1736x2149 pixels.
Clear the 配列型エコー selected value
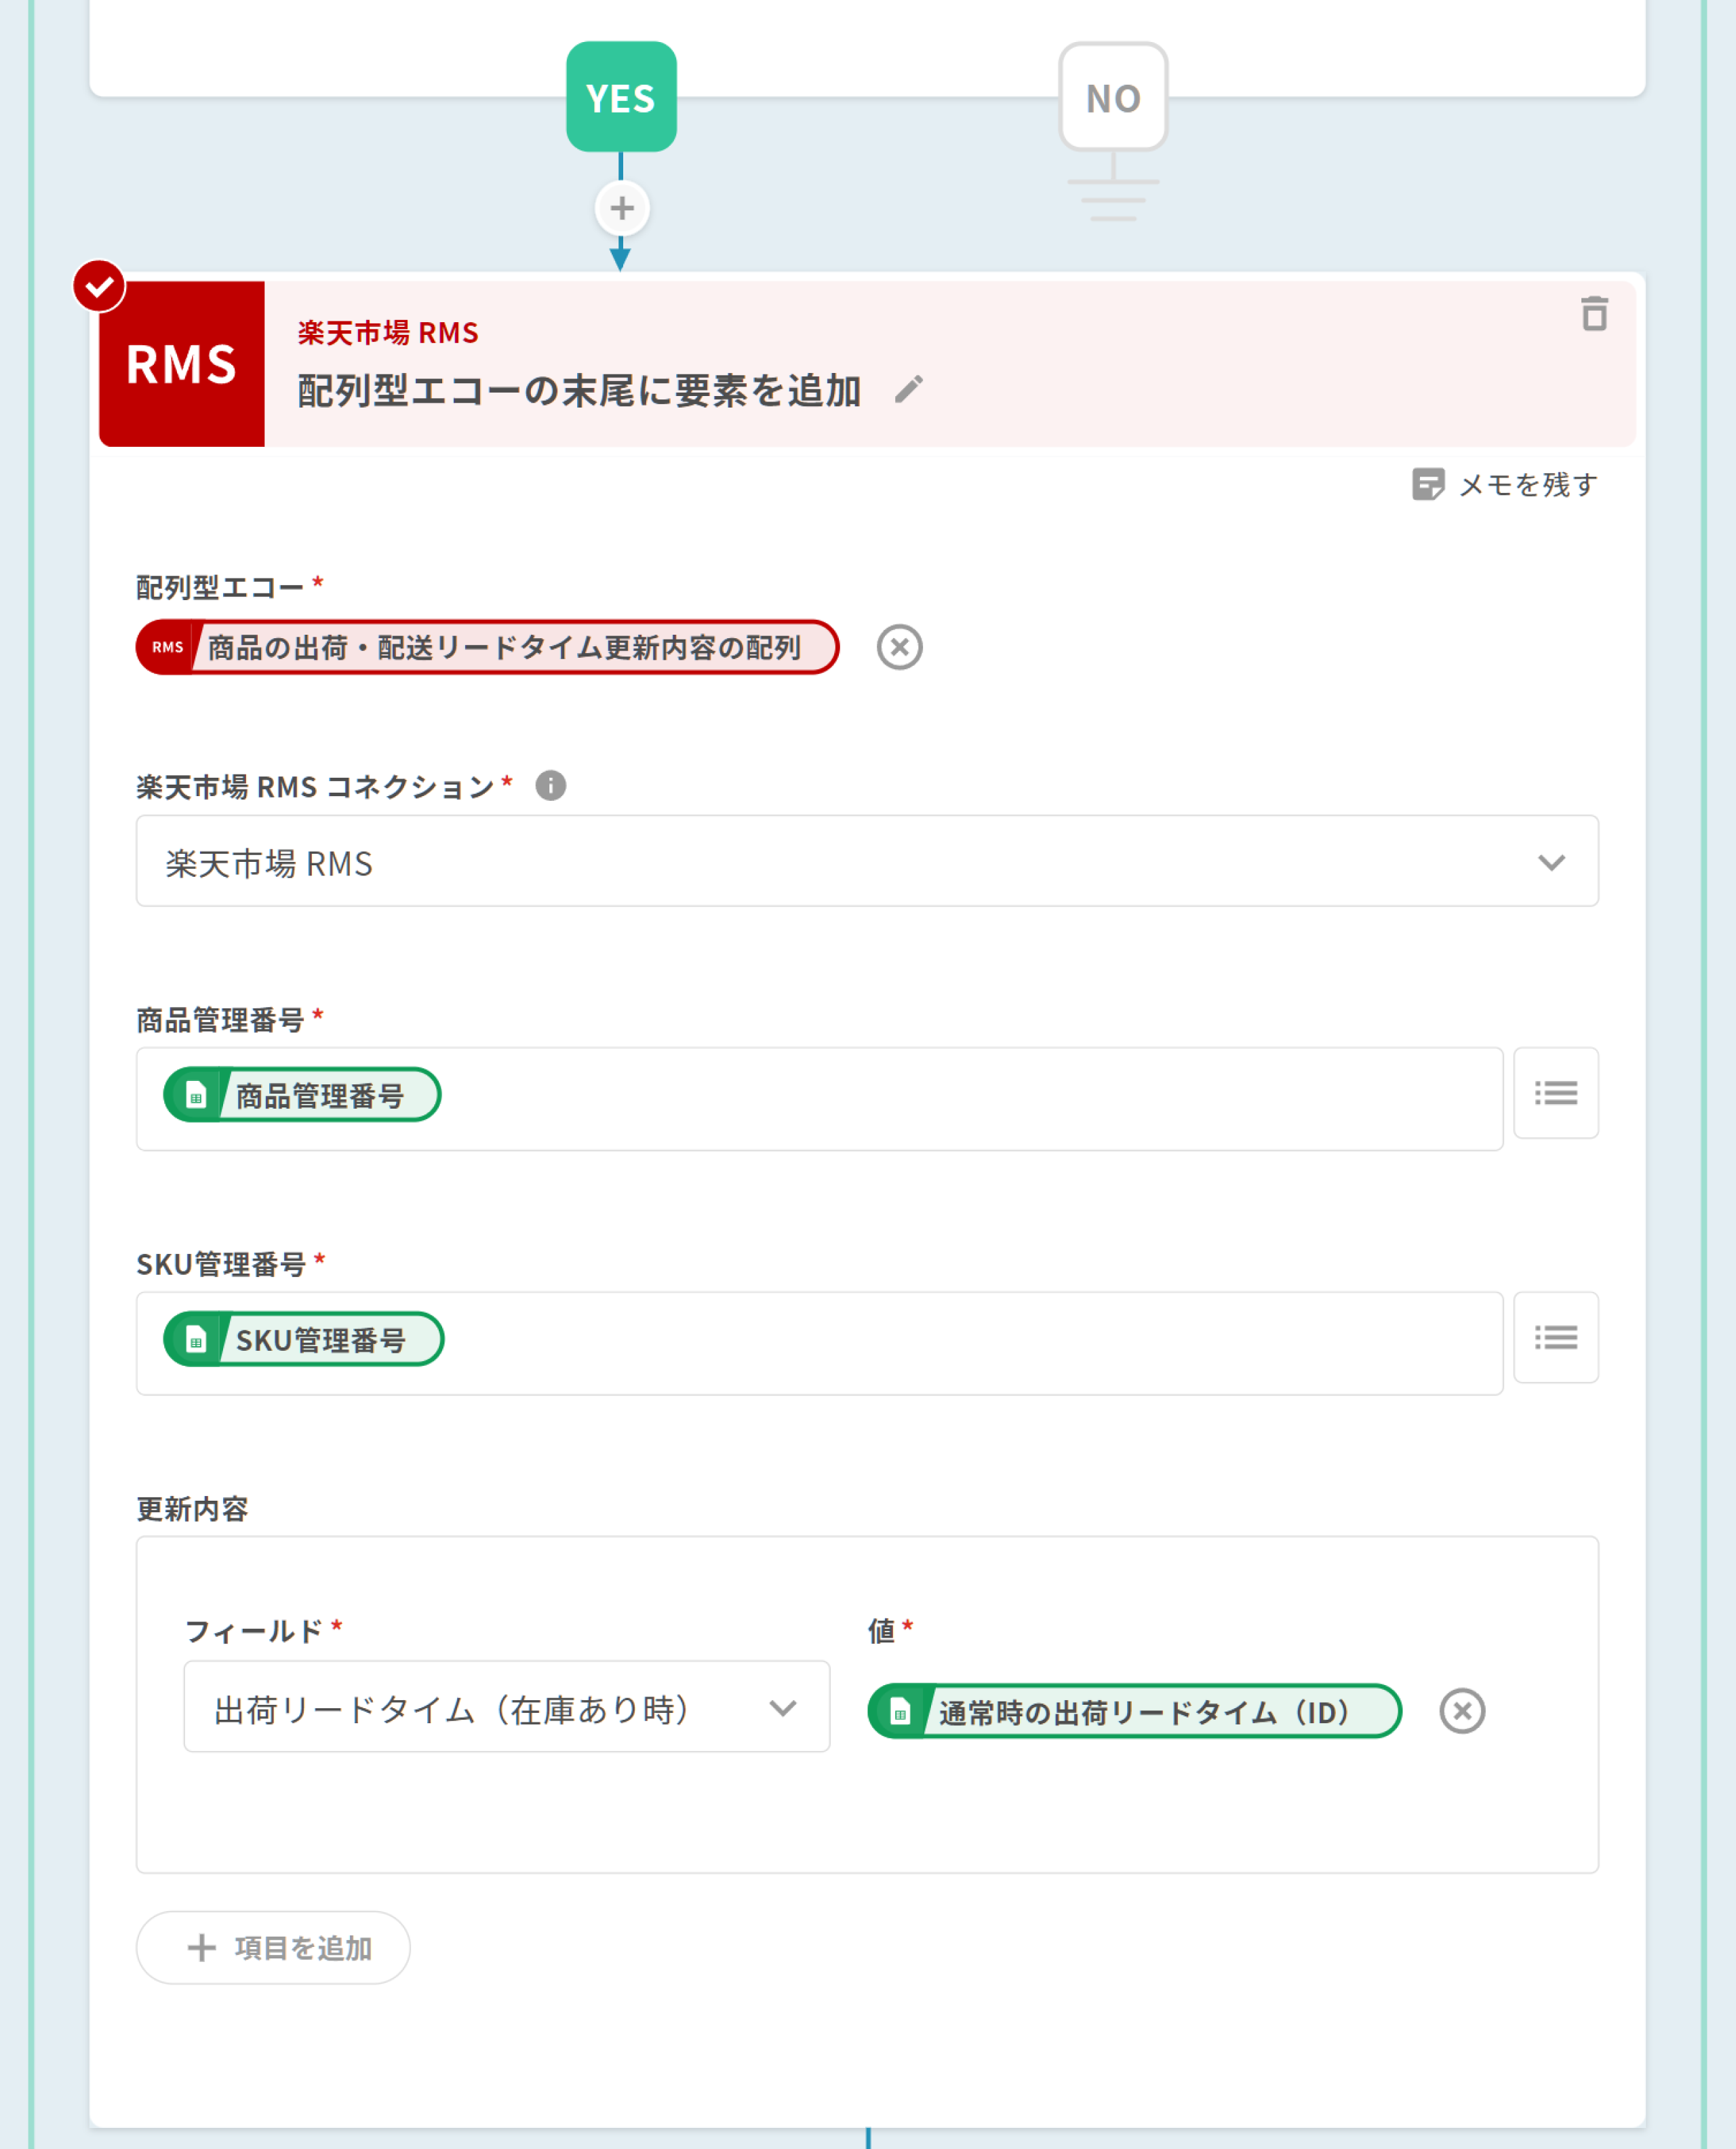click(x=899, y=647)
